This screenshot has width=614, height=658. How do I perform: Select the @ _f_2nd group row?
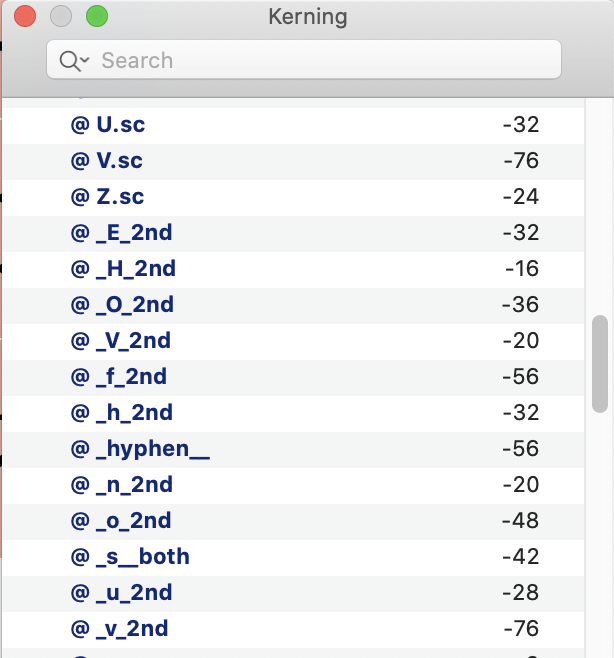293,378
